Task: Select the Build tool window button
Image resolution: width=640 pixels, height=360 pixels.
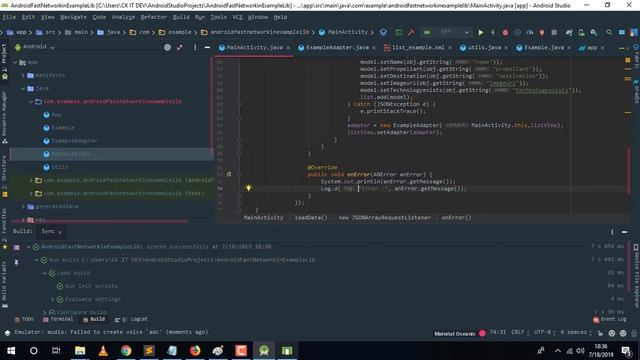Action: [x=94, y=319]
